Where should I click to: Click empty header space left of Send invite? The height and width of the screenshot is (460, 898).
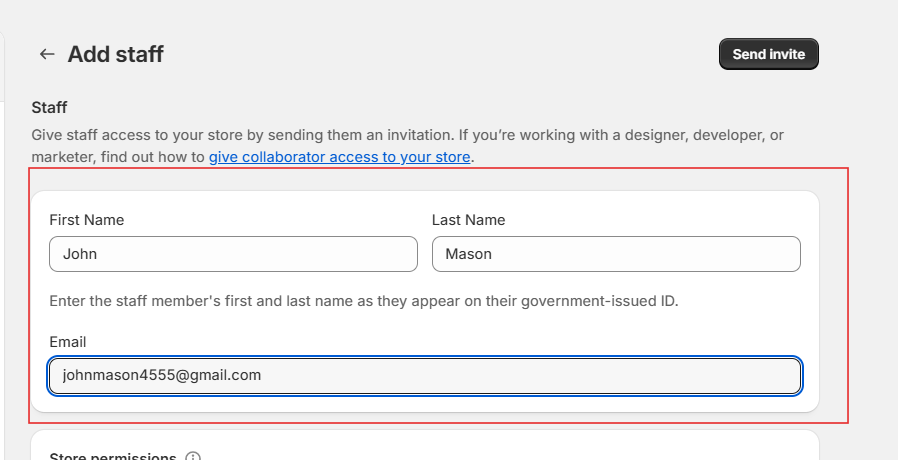(x=450, y=54)
